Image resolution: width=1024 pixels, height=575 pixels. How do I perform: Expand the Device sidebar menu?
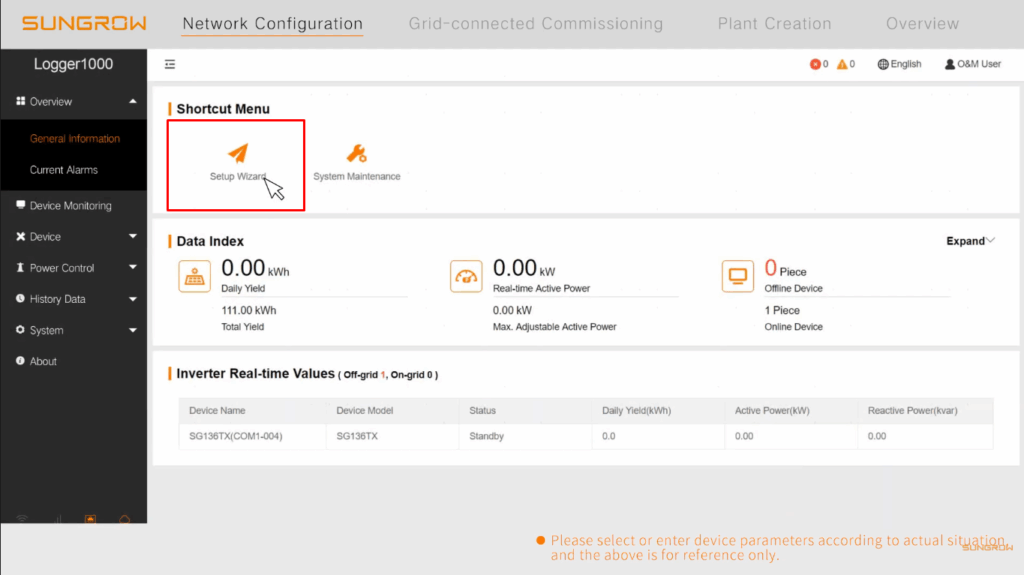[x=73, y=237]
